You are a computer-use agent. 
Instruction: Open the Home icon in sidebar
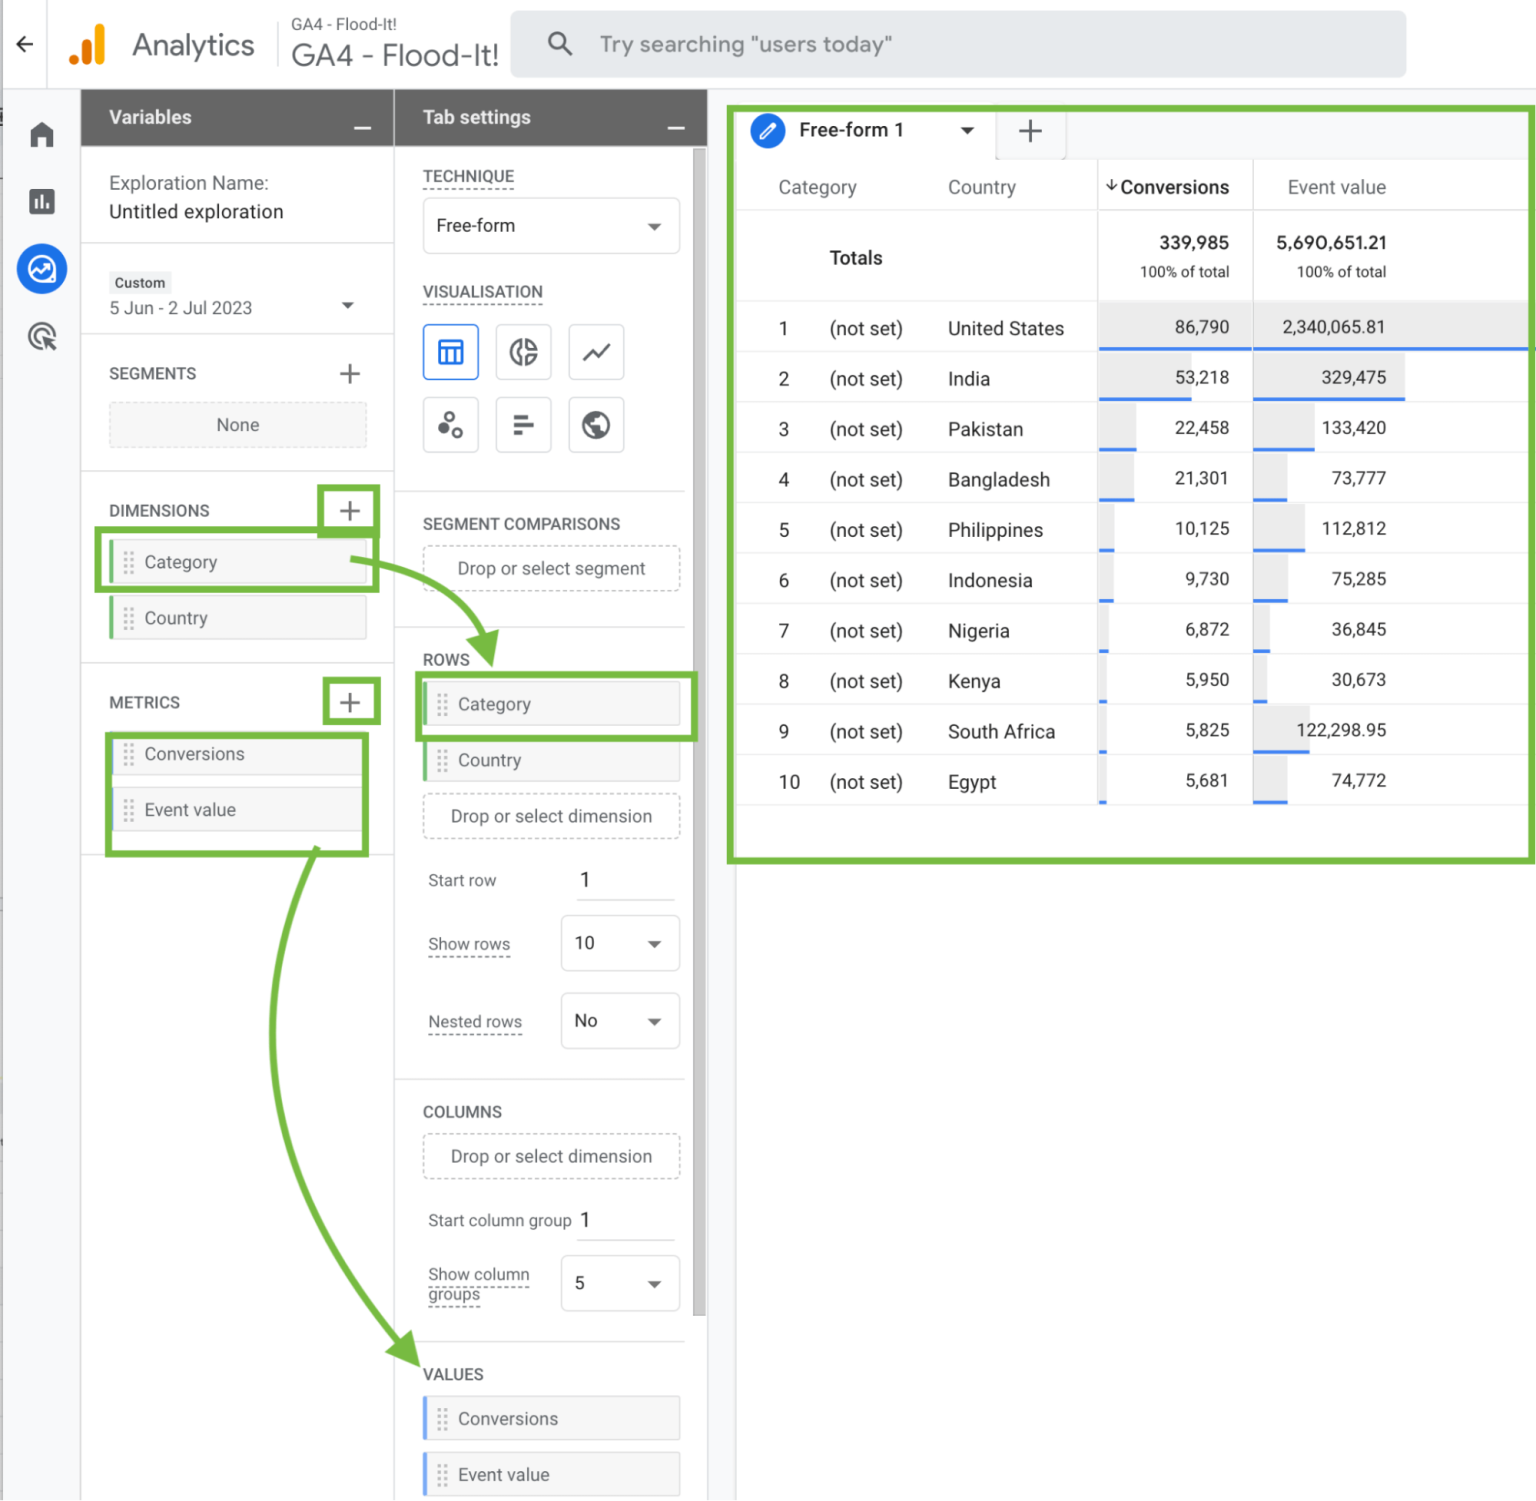42,135
